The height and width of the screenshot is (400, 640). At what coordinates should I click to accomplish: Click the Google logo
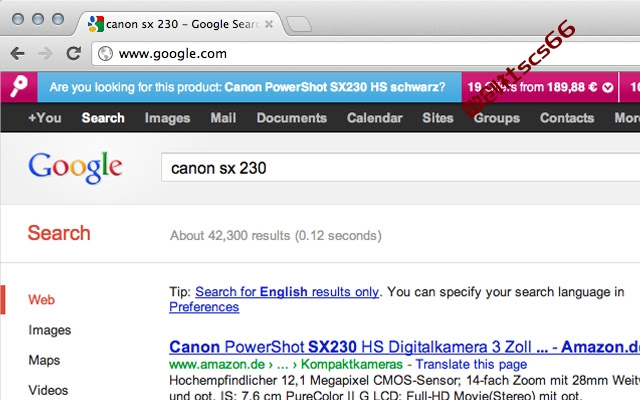pyautogui.click(x=76, y=167)
